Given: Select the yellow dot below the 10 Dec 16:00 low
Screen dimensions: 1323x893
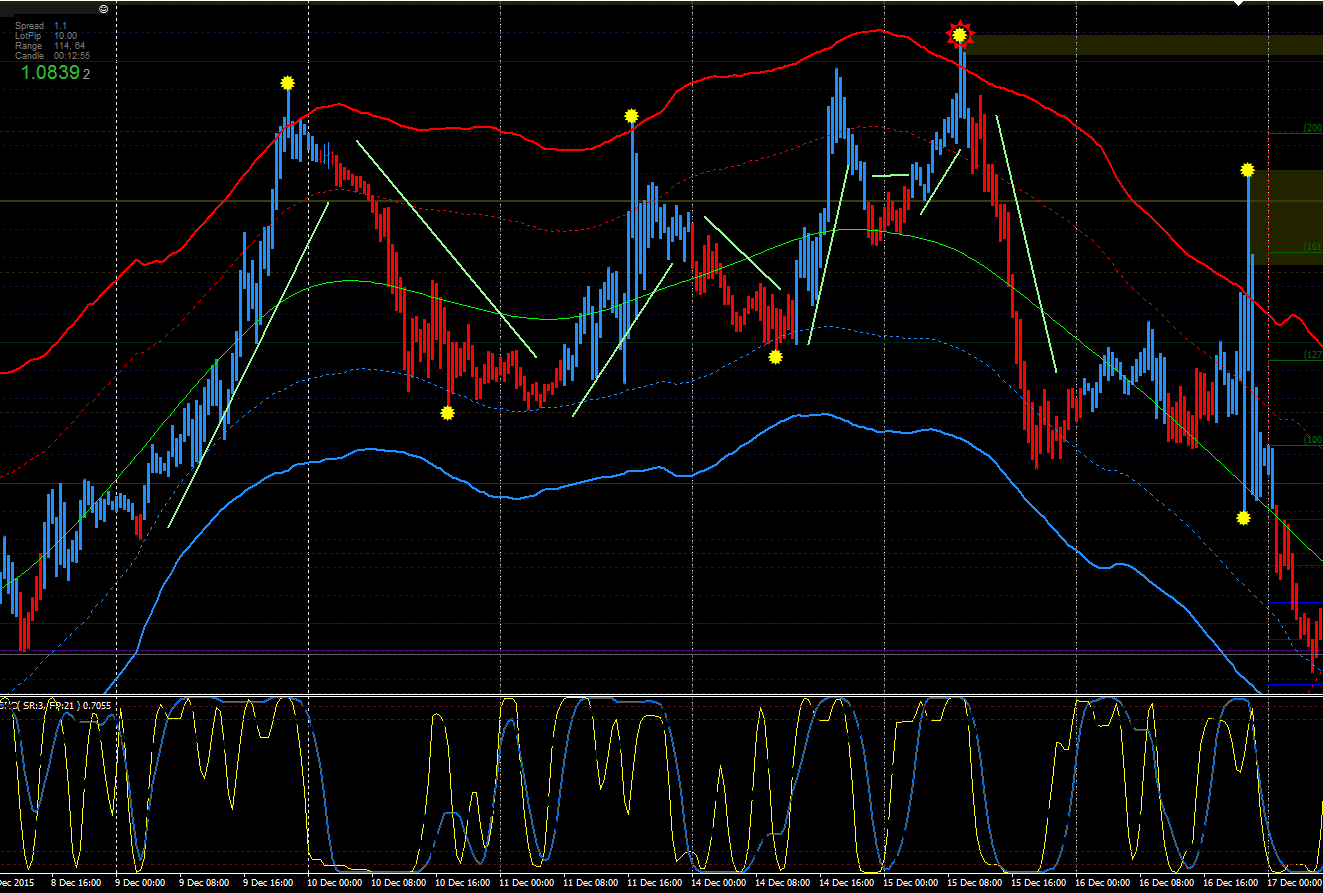Looking at the screenshot, I should pyautogui.click(x=448, y=412).
